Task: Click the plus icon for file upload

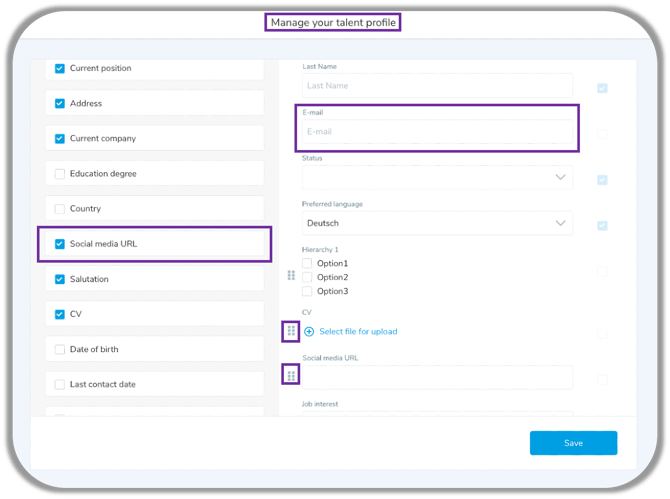Action: (x=309, y=331)
